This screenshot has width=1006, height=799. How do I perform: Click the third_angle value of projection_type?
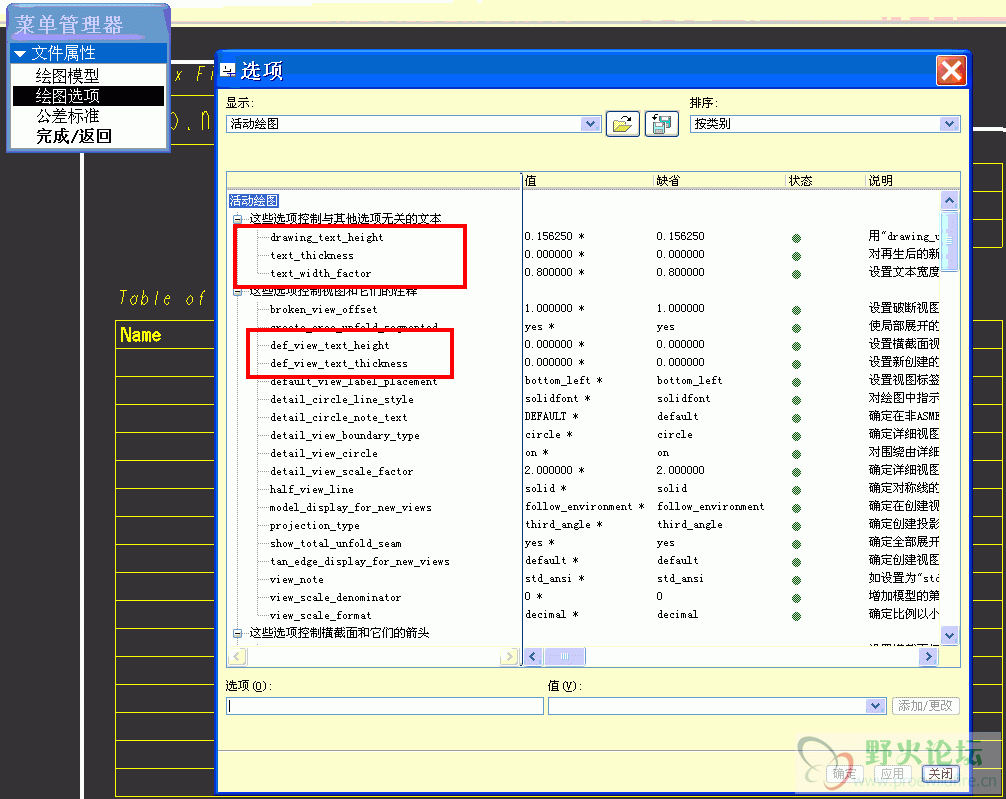563,524
